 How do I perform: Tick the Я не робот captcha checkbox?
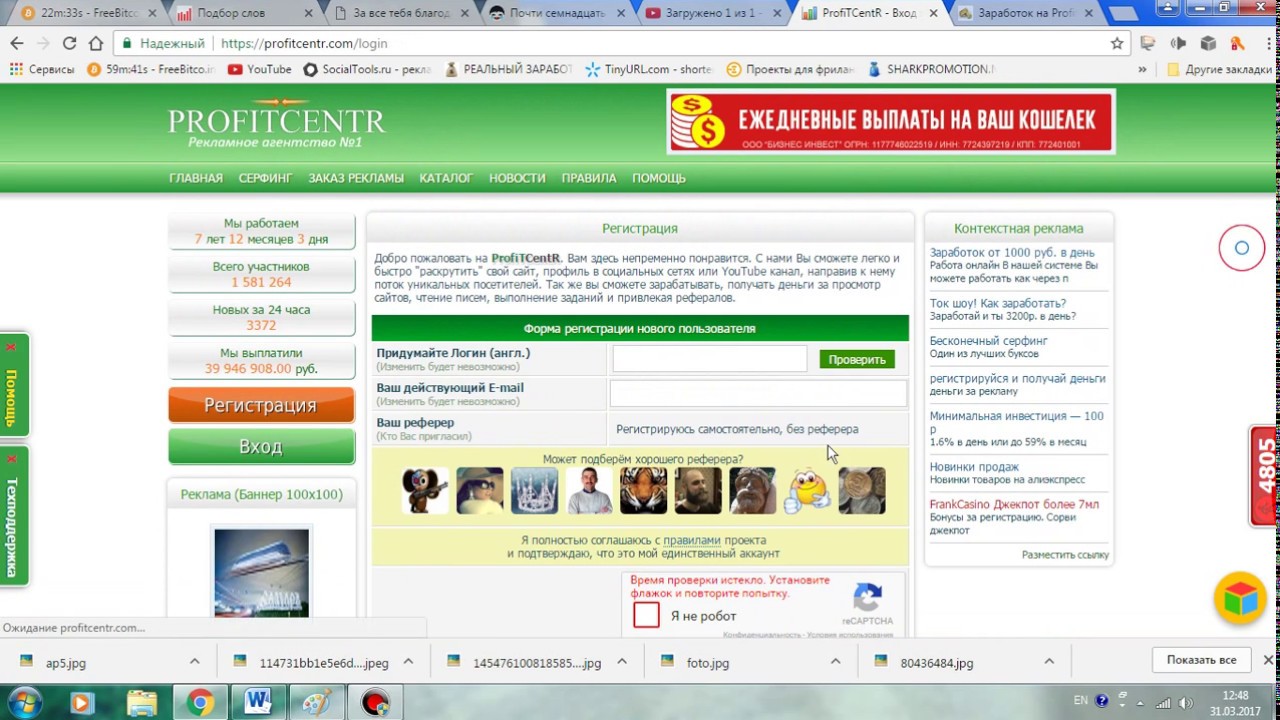coord(646,615)
